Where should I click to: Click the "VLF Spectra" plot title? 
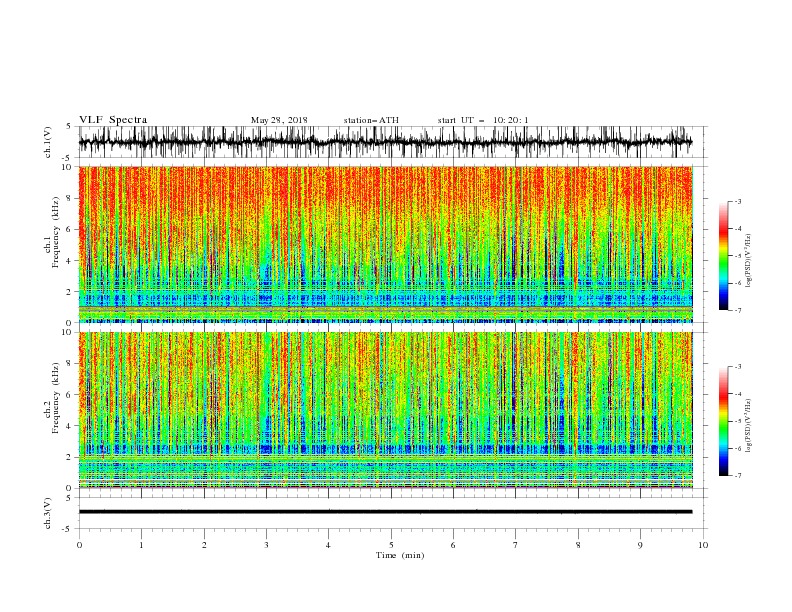(113, 120)
